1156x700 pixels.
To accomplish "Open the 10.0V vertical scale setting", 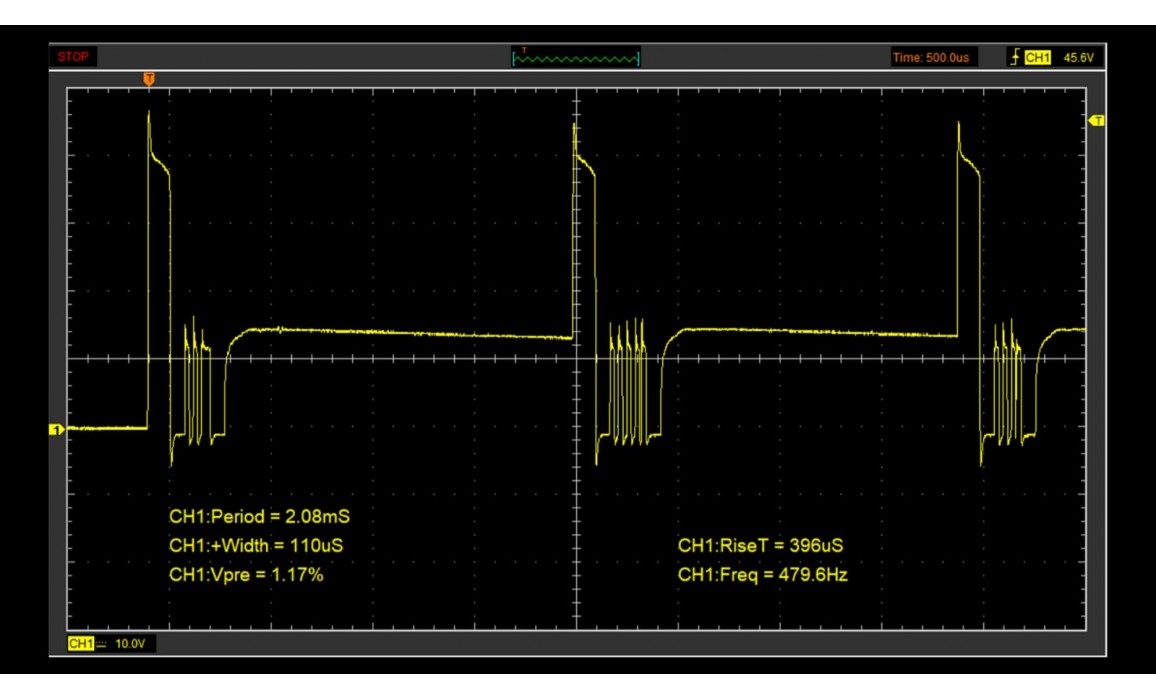I will (x=130, y=643).
